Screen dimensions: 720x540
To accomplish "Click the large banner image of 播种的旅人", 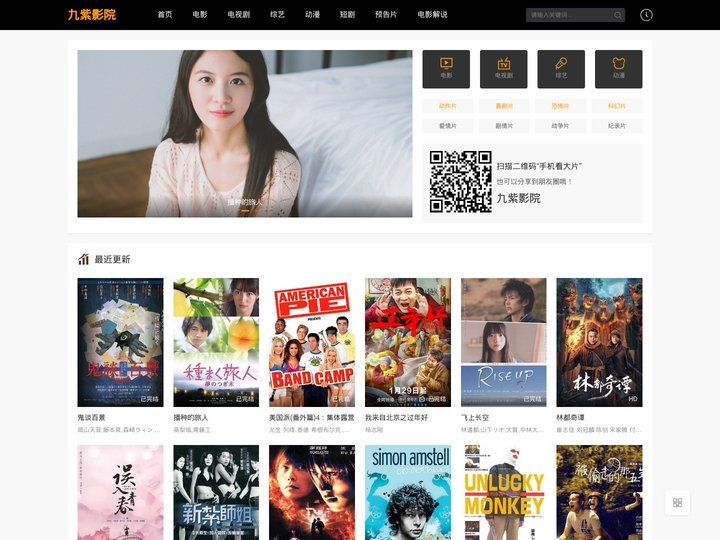I will (x=245, y=133).
